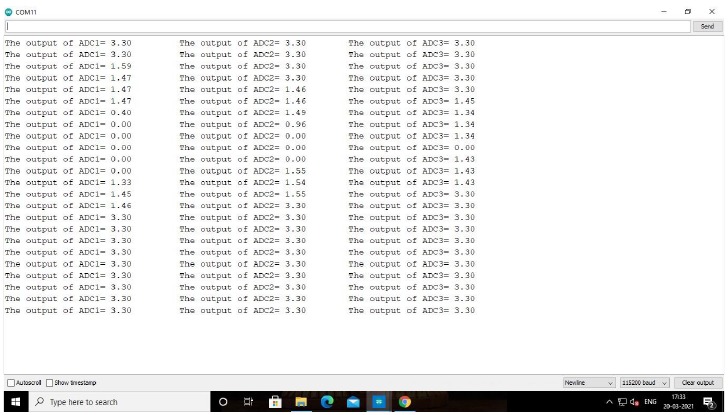Enable the Show timestamp checkbox
This screenshot has width=728, height=415.
[x=49, y=383]
